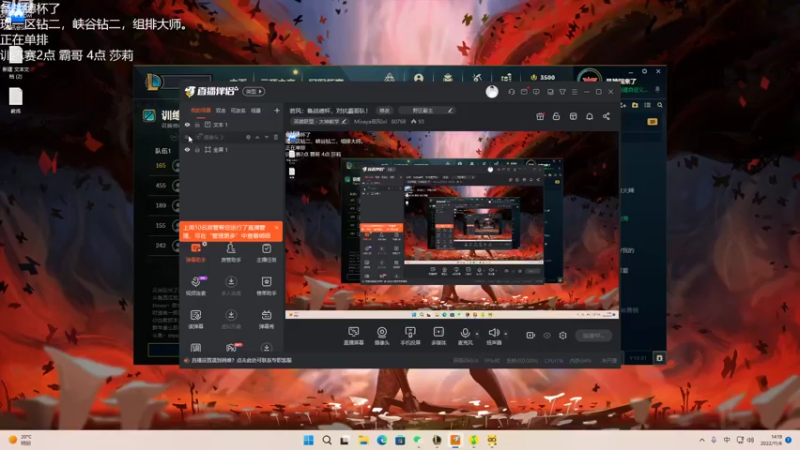Click the bottom help link about stream settings
This screenshot has width=800, height=450.
(241, 360)
